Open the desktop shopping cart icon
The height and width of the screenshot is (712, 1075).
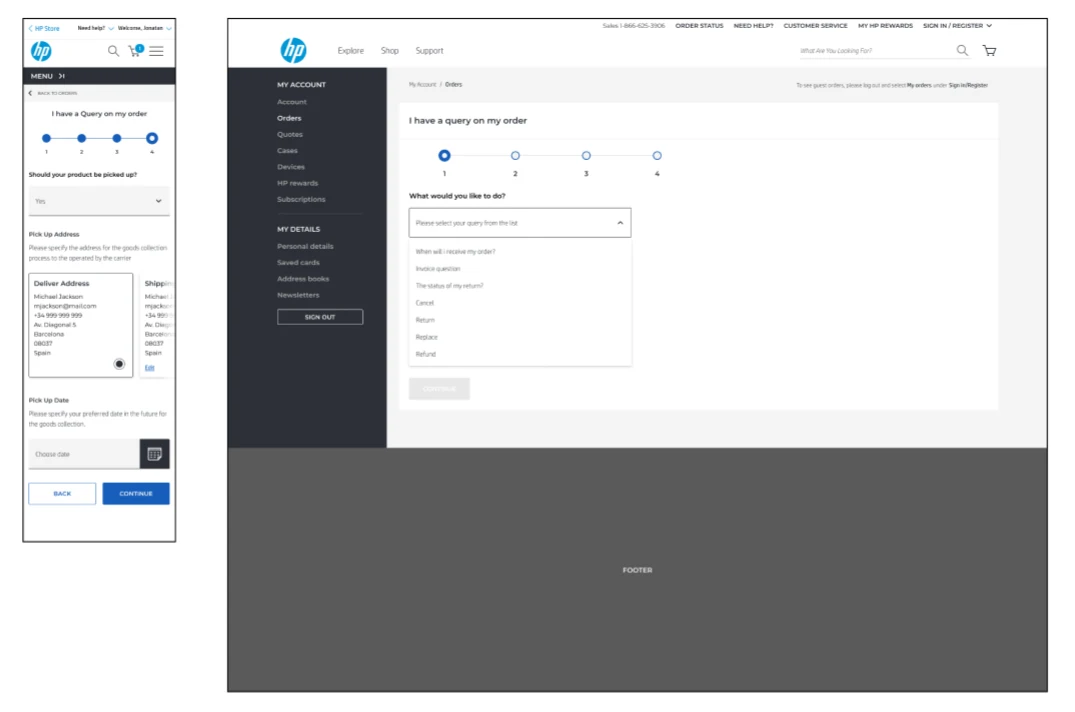989,51
